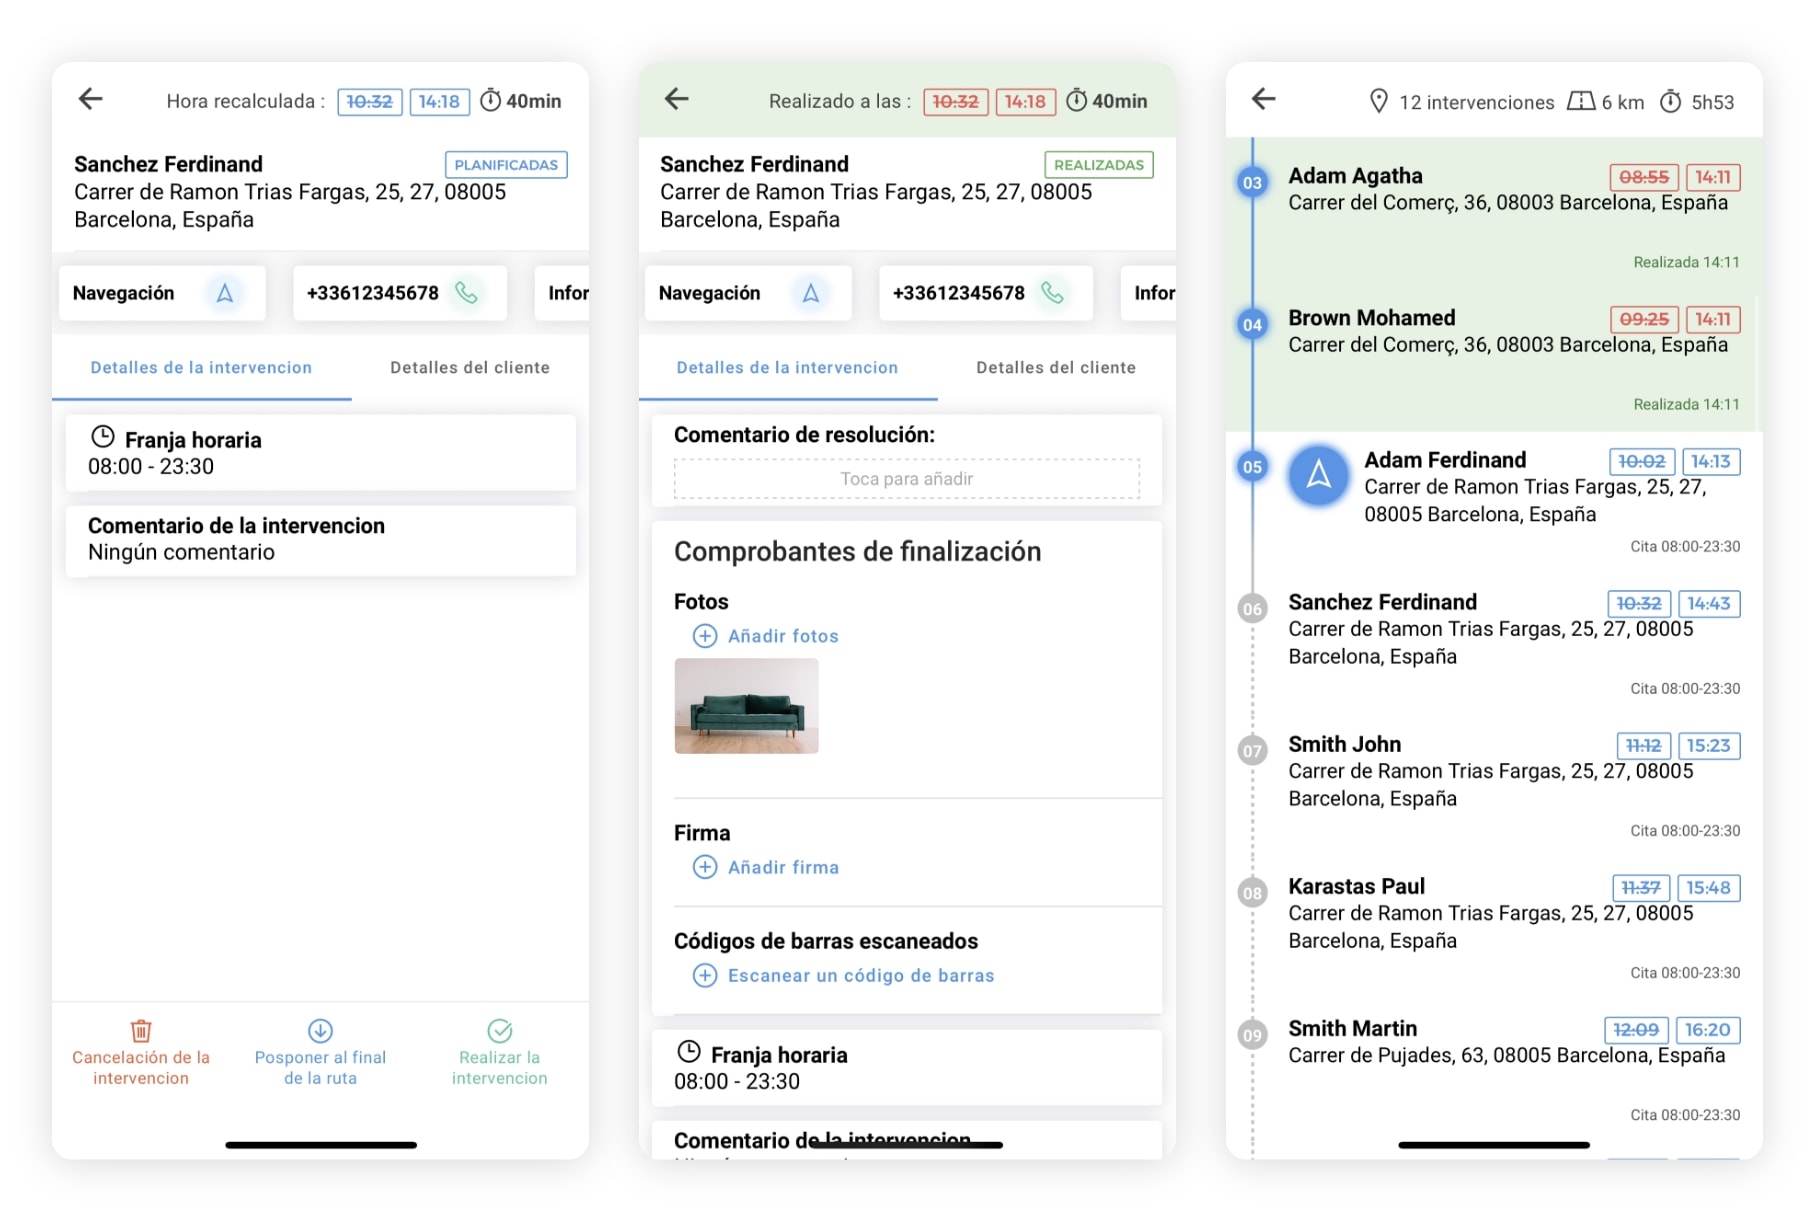Click the checkmark icon to Realizar la intervencion
1815x1221 pixels.
[x=500, y=1031]
